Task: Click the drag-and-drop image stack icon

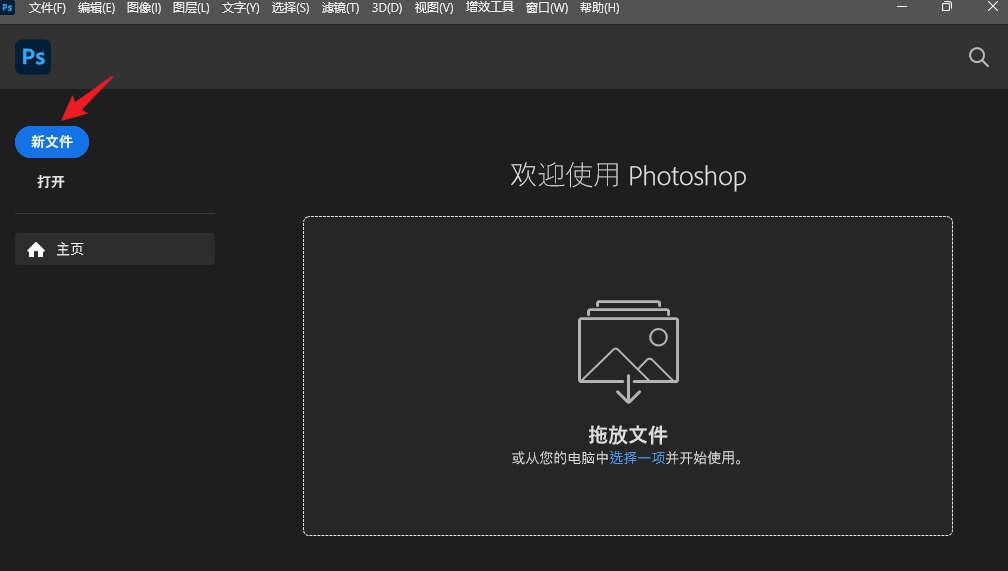Action: [x=628, y=352]
